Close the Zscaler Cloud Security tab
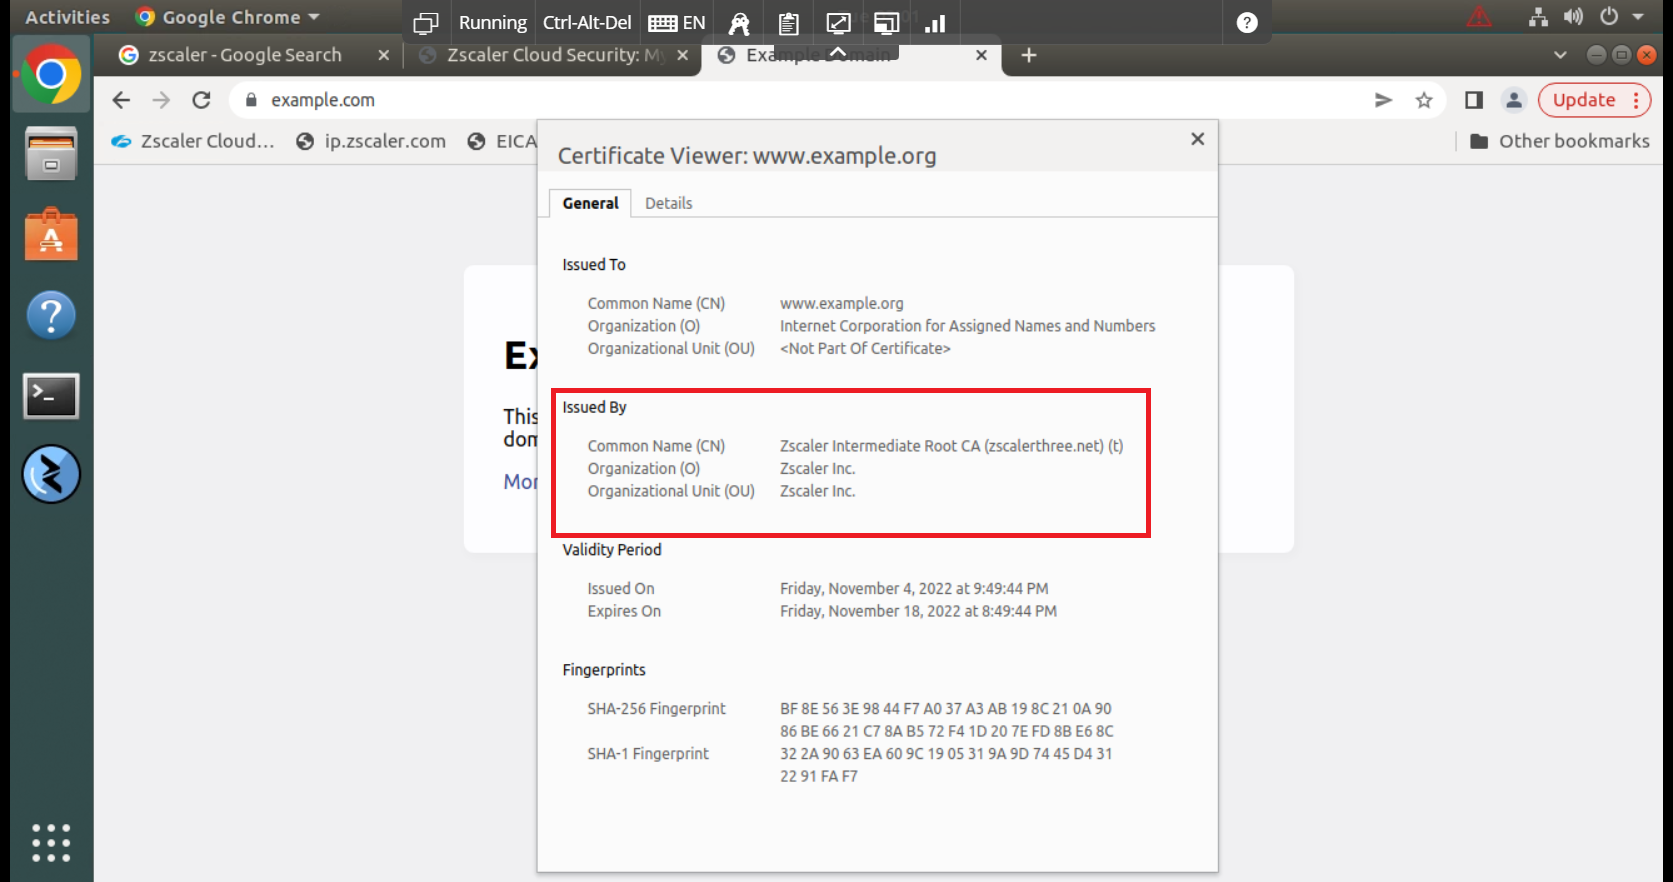Viewport: 1673px width, 882px height. [682, 55]
